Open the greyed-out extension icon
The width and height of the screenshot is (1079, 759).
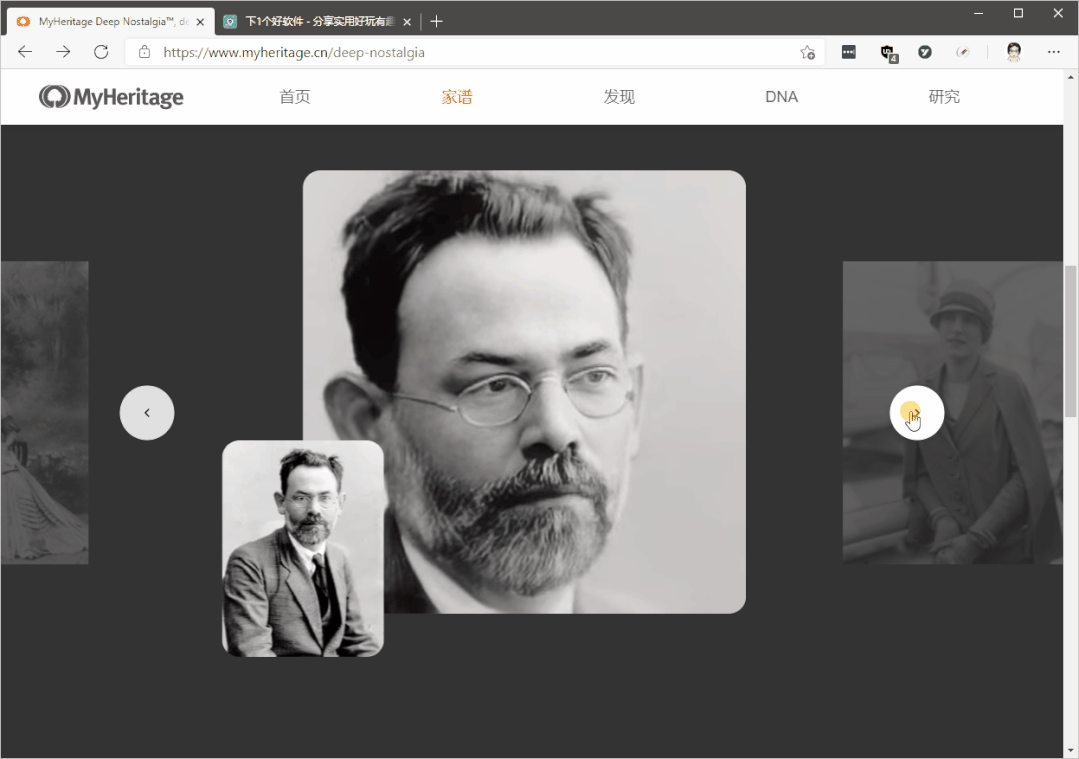(x=963, y=52)
